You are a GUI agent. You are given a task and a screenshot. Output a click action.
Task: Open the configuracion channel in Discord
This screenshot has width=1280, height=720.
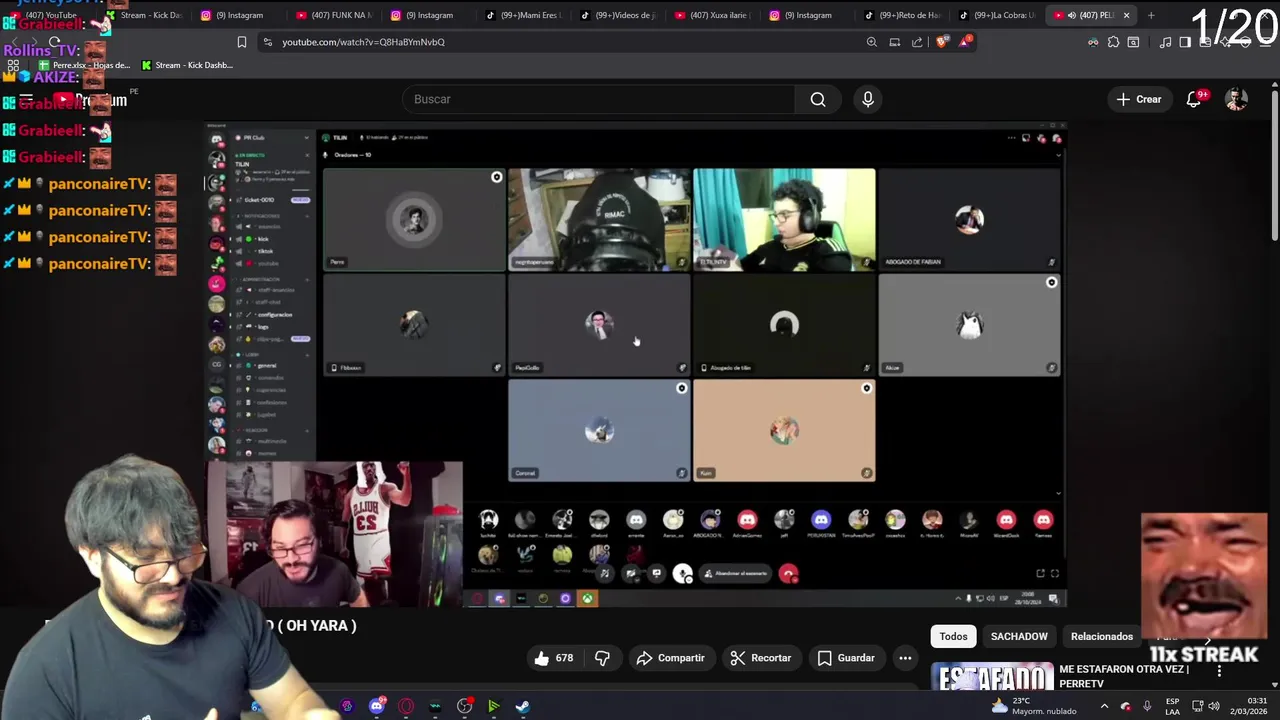(x=274, y=315)
